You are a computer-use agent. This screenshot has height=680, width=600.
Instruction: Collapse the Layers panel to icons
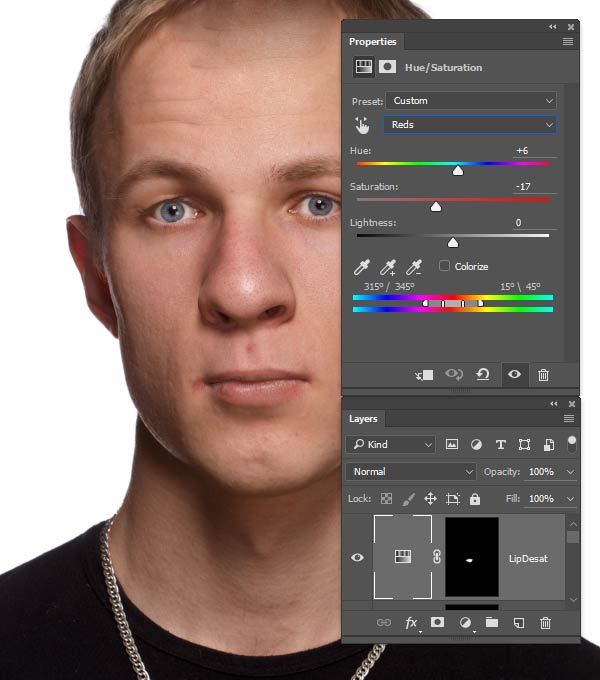(554, 404)
